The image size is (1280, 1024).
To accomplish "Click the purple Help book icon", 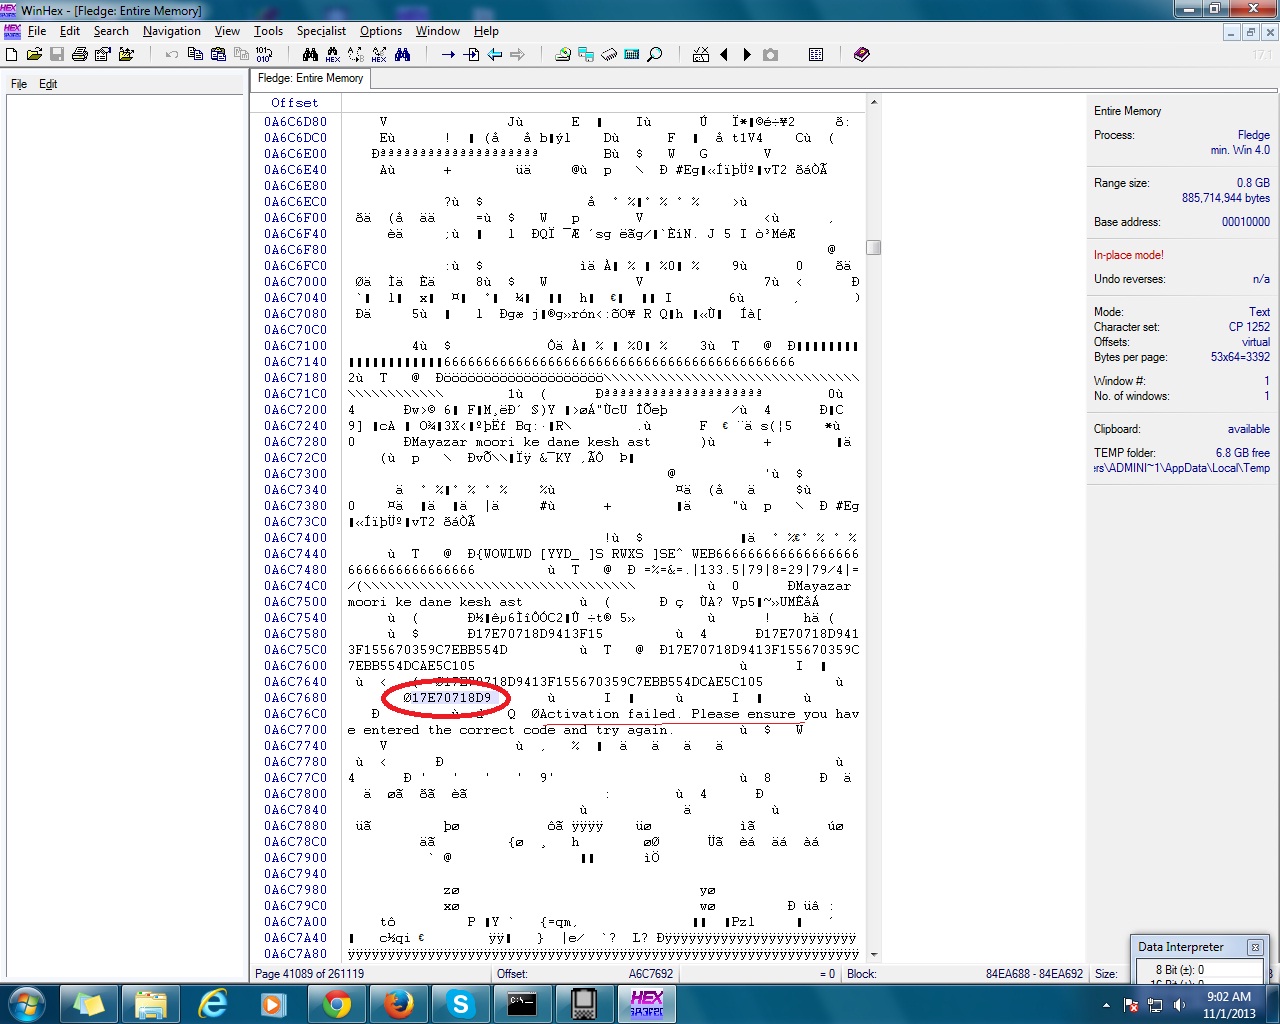I will tap(862, 54).
